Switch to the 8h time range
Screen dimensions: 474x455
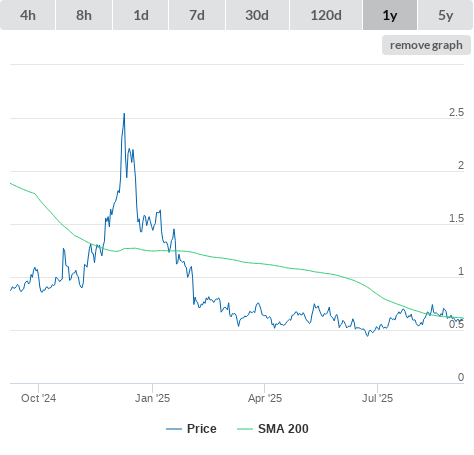tap(84, 15)
